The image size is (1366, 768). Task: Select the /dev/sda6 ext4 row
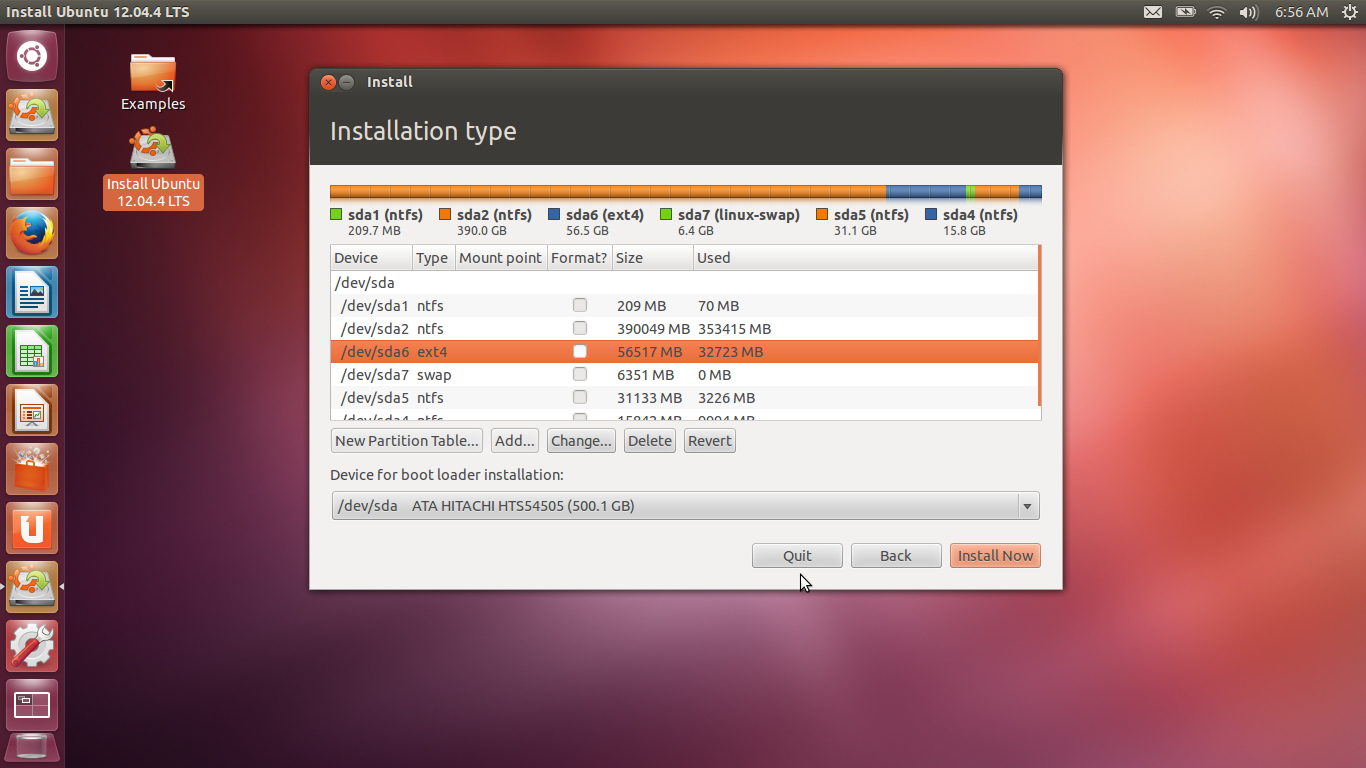[x=684, y=351]
